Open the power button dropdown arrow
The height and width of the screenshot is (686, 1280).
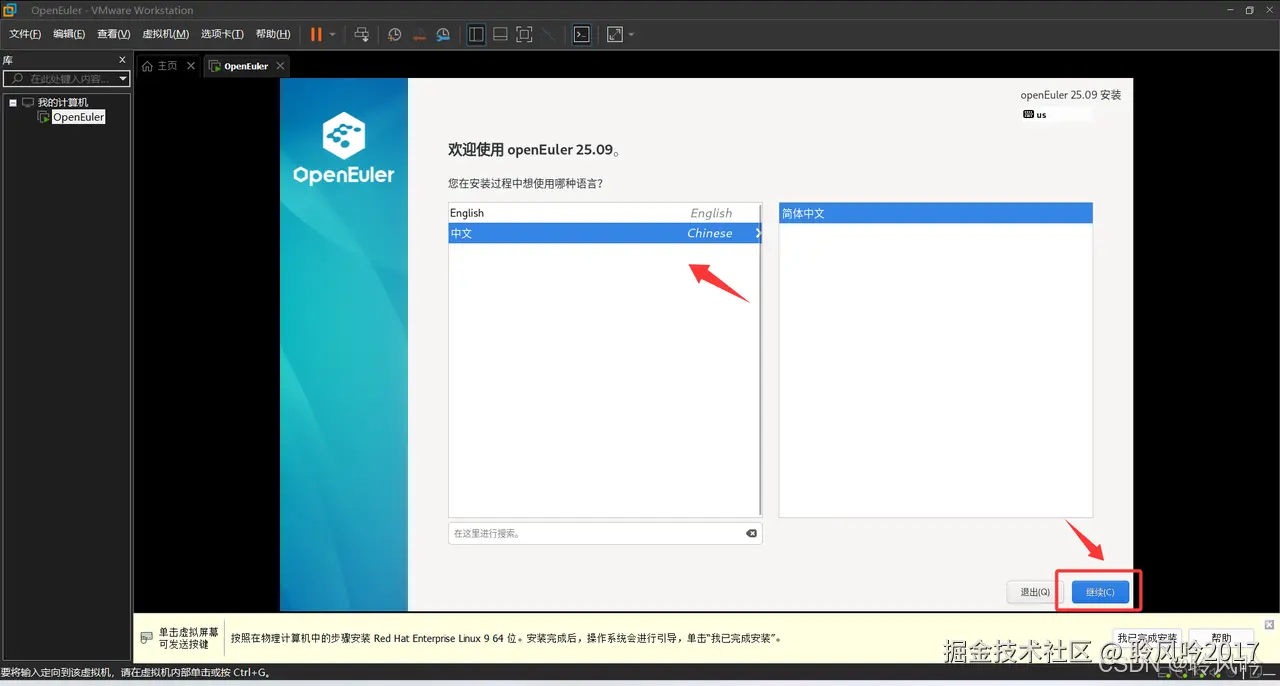(330, 34)
